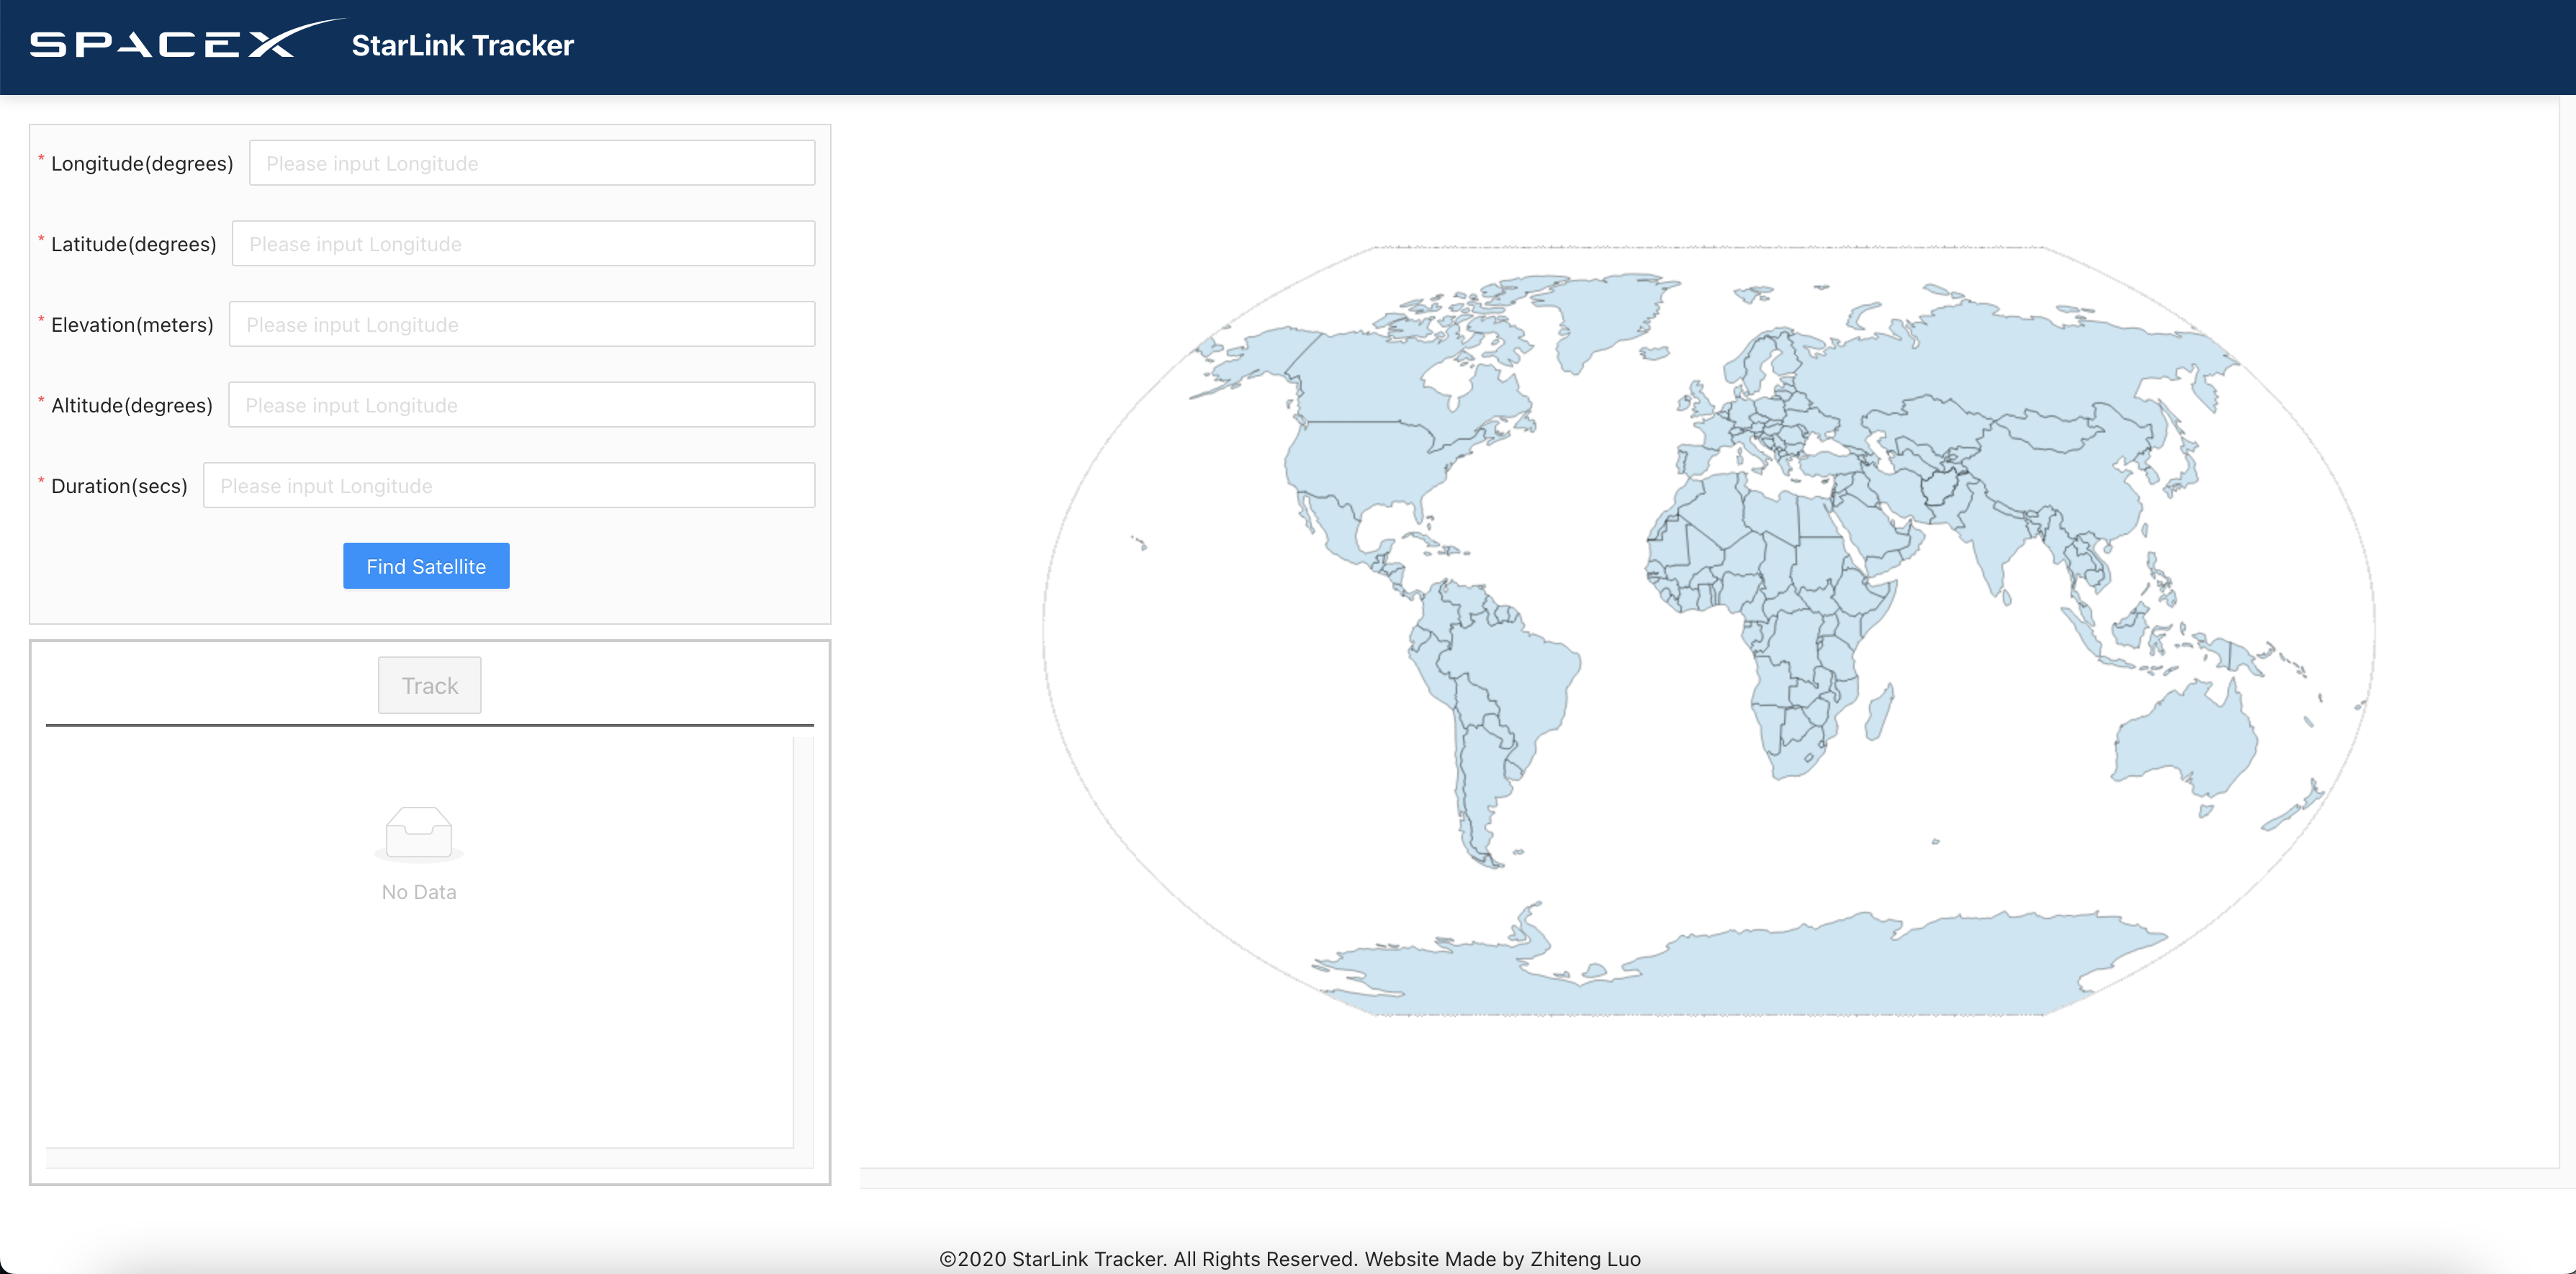2576x1274 pixels.
Task: Focus the Longitude(degrees) input field
Action: point(531,163)
